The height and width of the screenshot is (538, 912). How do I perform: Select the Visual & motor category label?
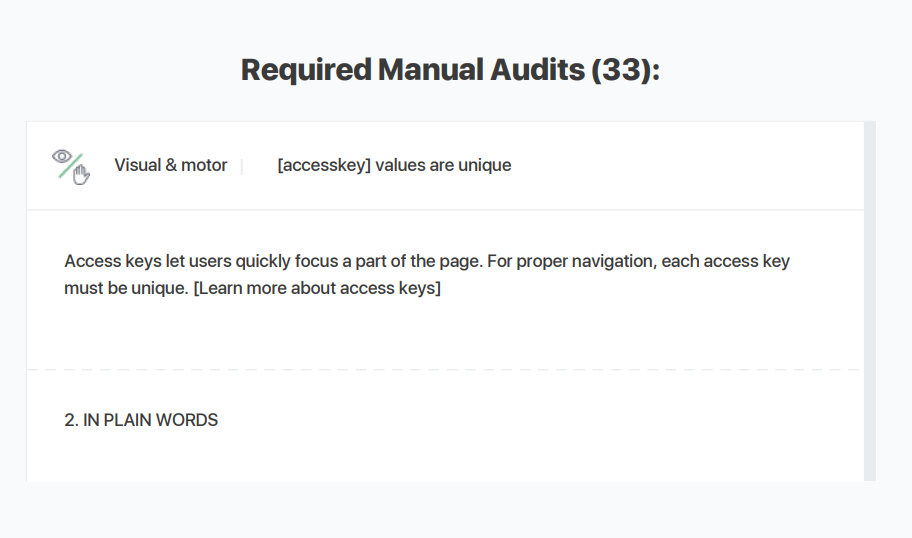170,165
